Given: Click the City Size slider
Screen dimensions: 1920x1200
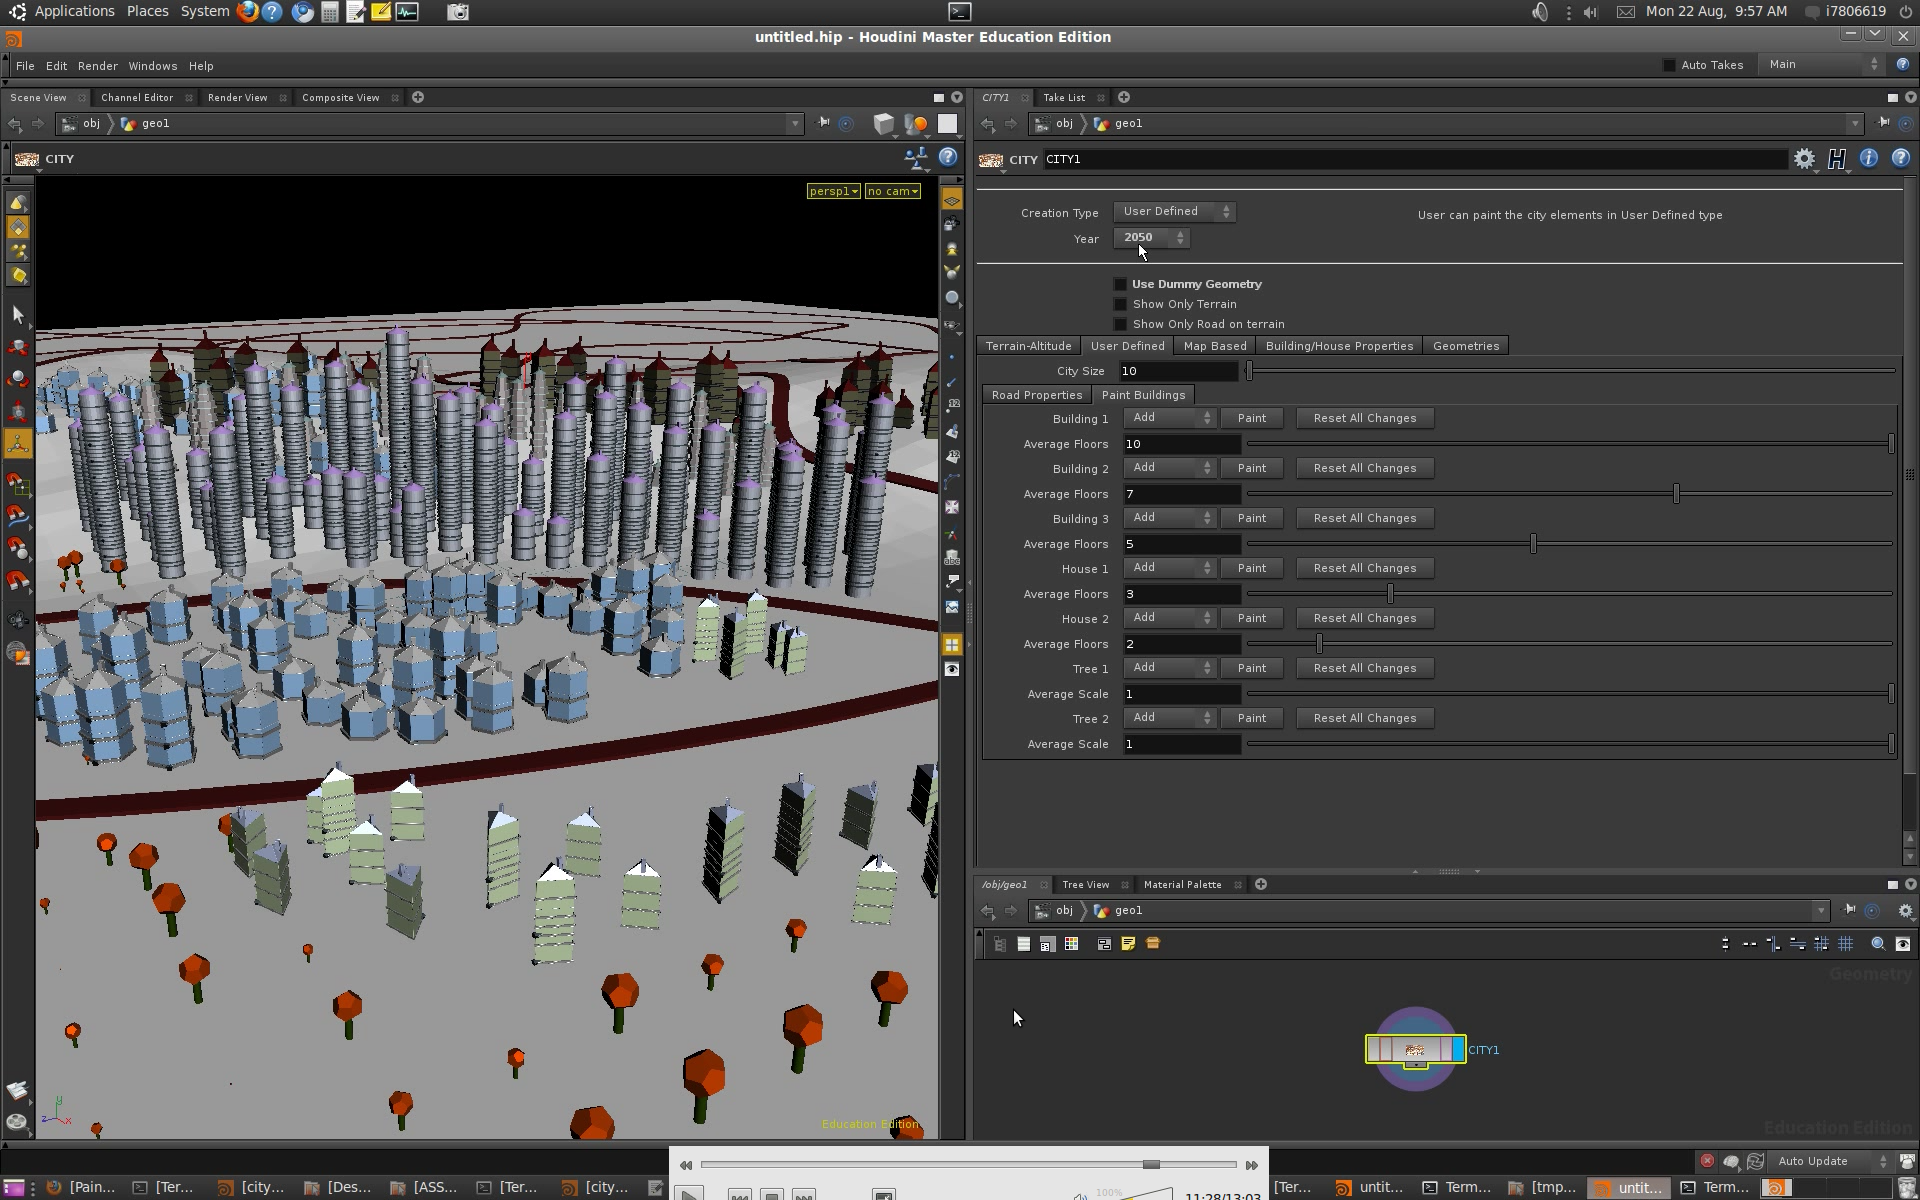Looking at the screenshot, I should [x=1571, y=371].
